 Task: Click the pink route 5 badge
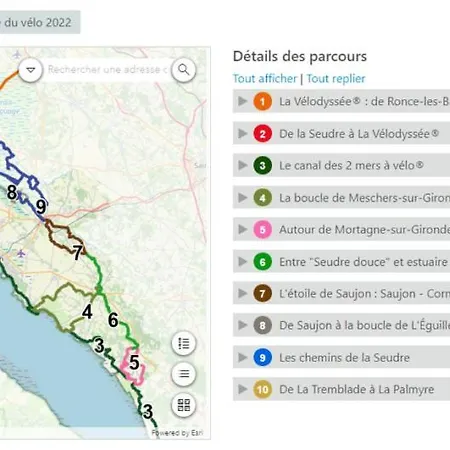pos(263,230)
